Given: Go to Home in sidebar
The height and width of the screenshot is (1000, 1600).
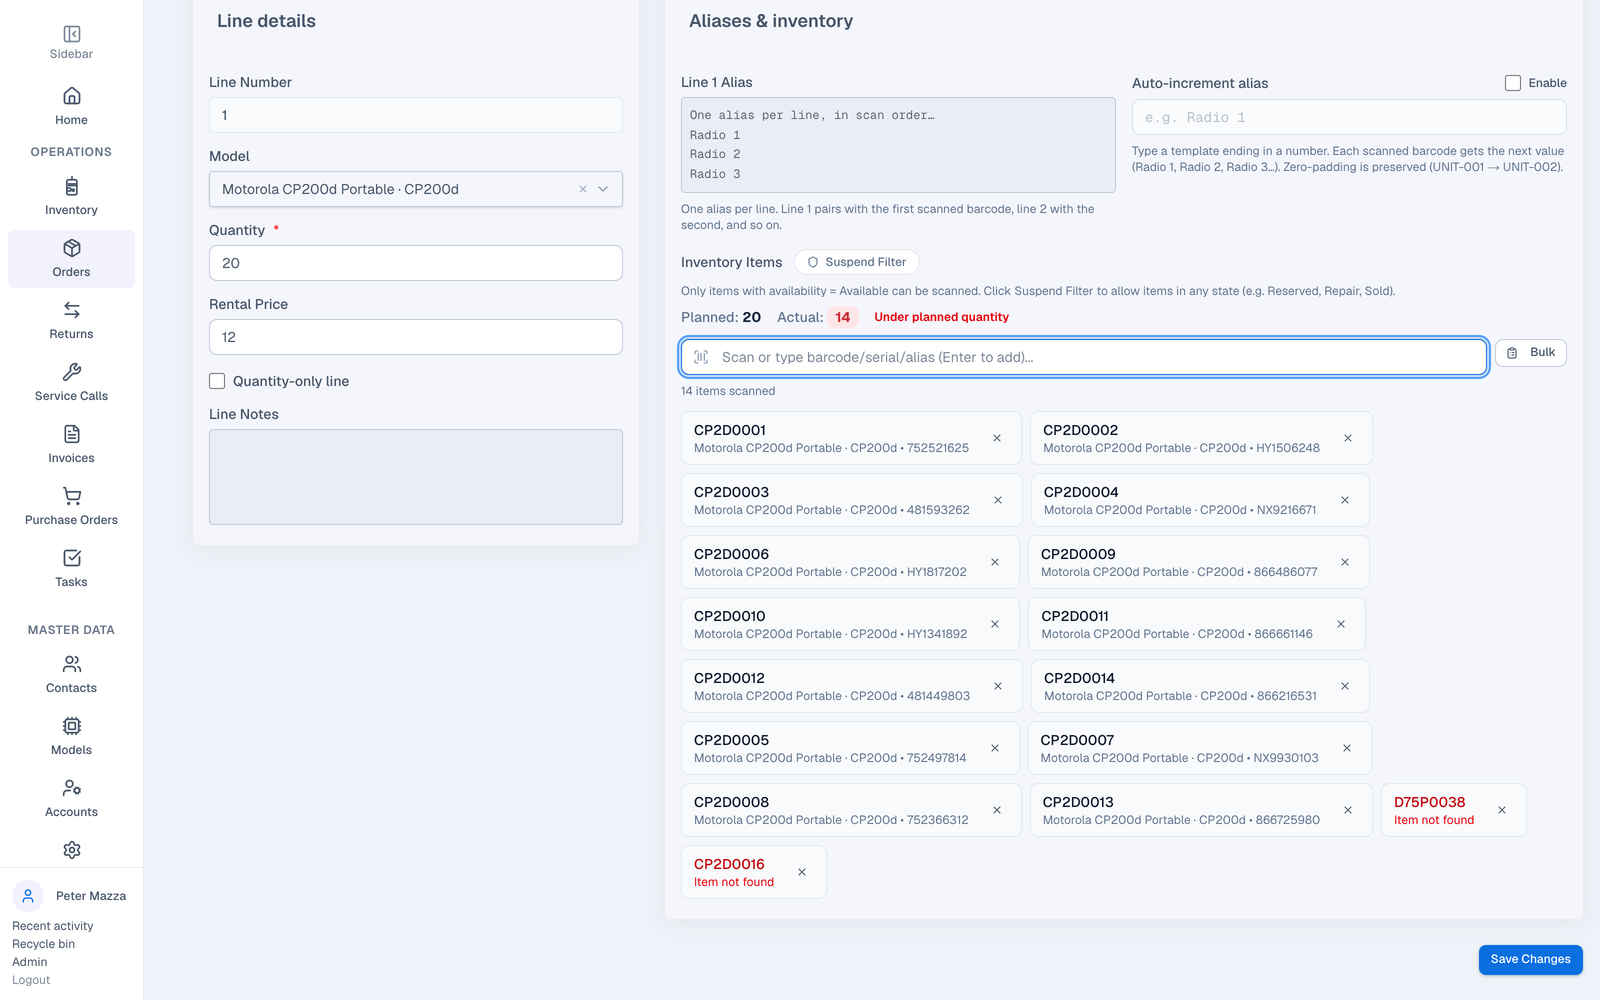Looking at the screenshot, I should coord(71,107).
